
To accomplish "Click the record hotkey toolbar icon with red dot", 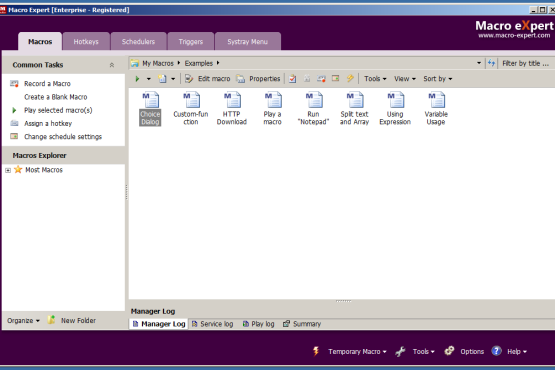I will (321, 79).
